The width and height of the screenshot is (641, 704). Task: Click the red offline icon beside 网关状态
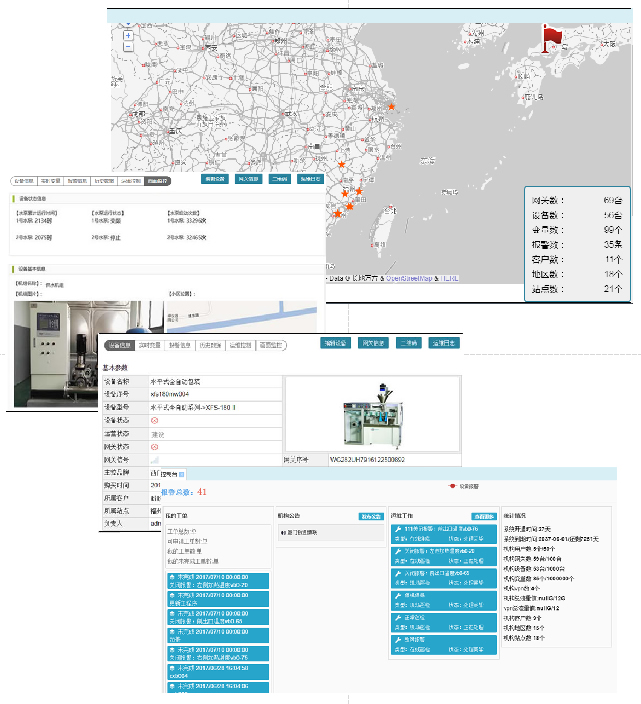point(155,446)
